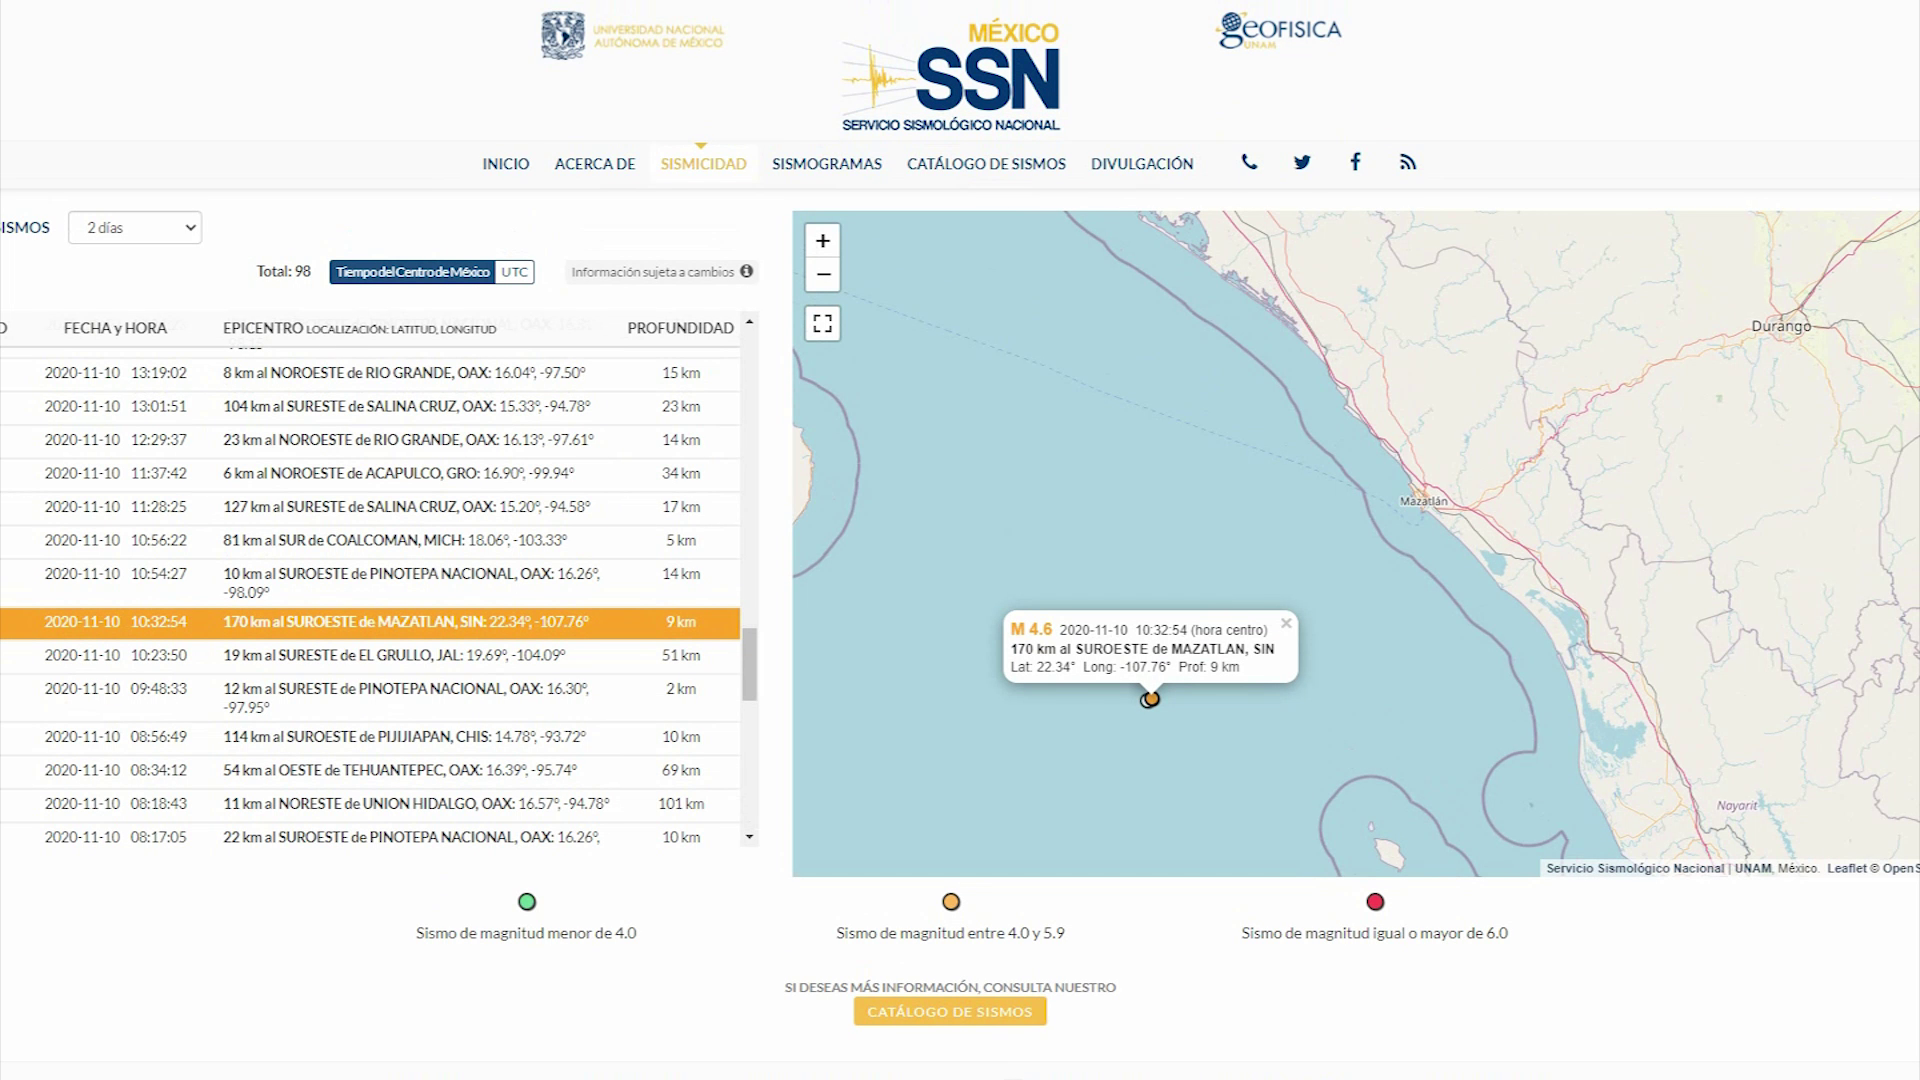Screen dimensions: 1920x1080
Task: Open ACERCA DE menu
Action: coord(595,164)
